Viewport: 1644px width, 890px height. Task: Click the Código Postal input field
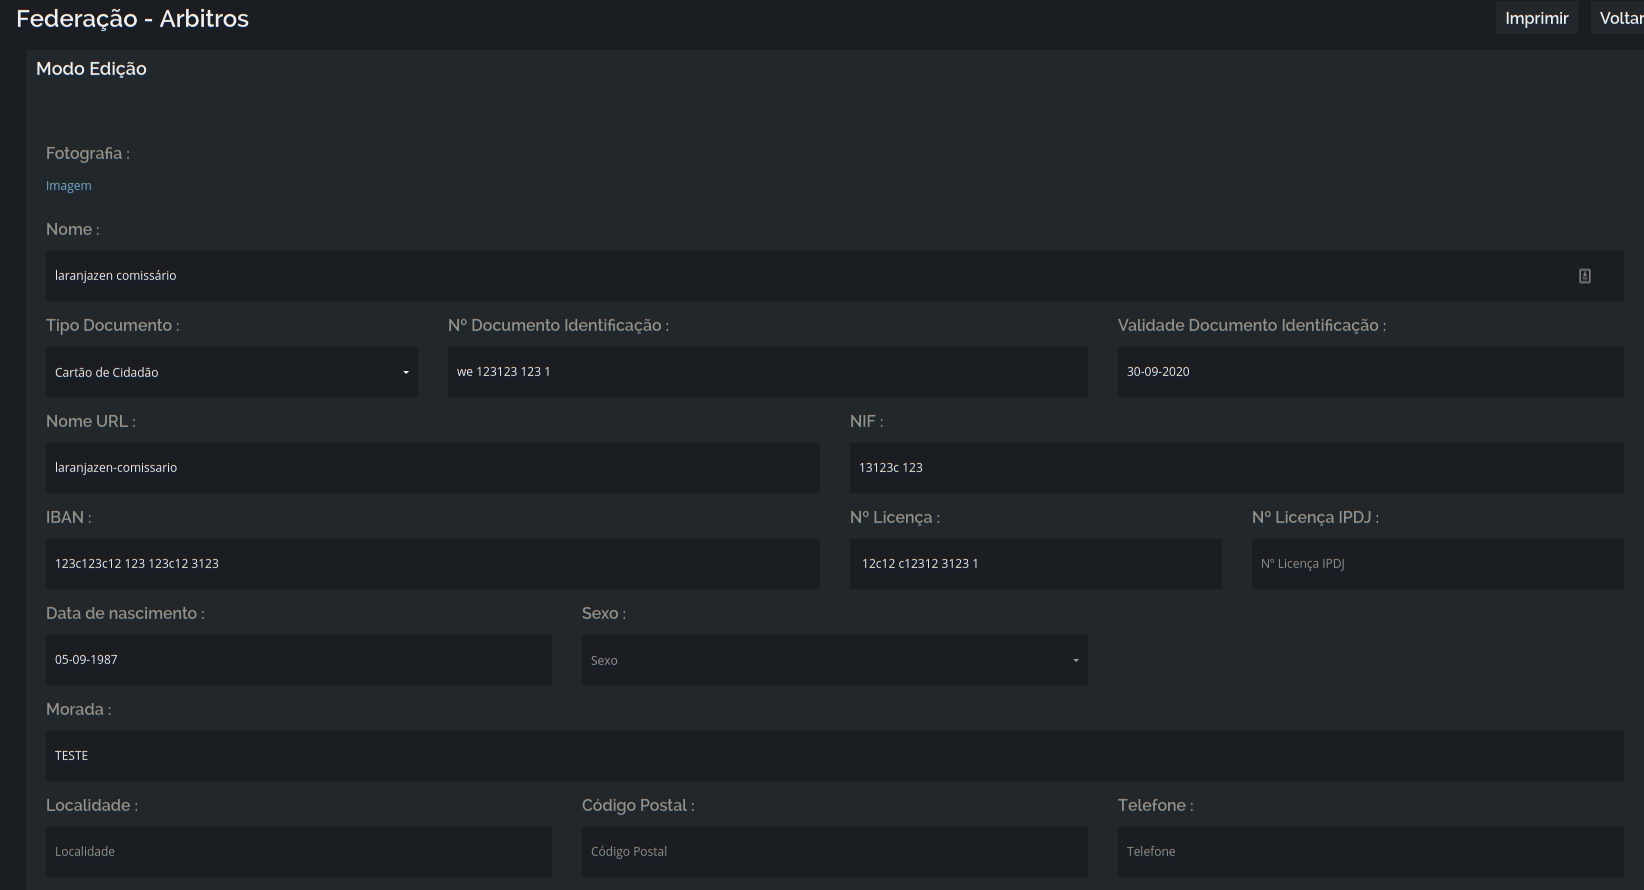(x=835, y=852)
